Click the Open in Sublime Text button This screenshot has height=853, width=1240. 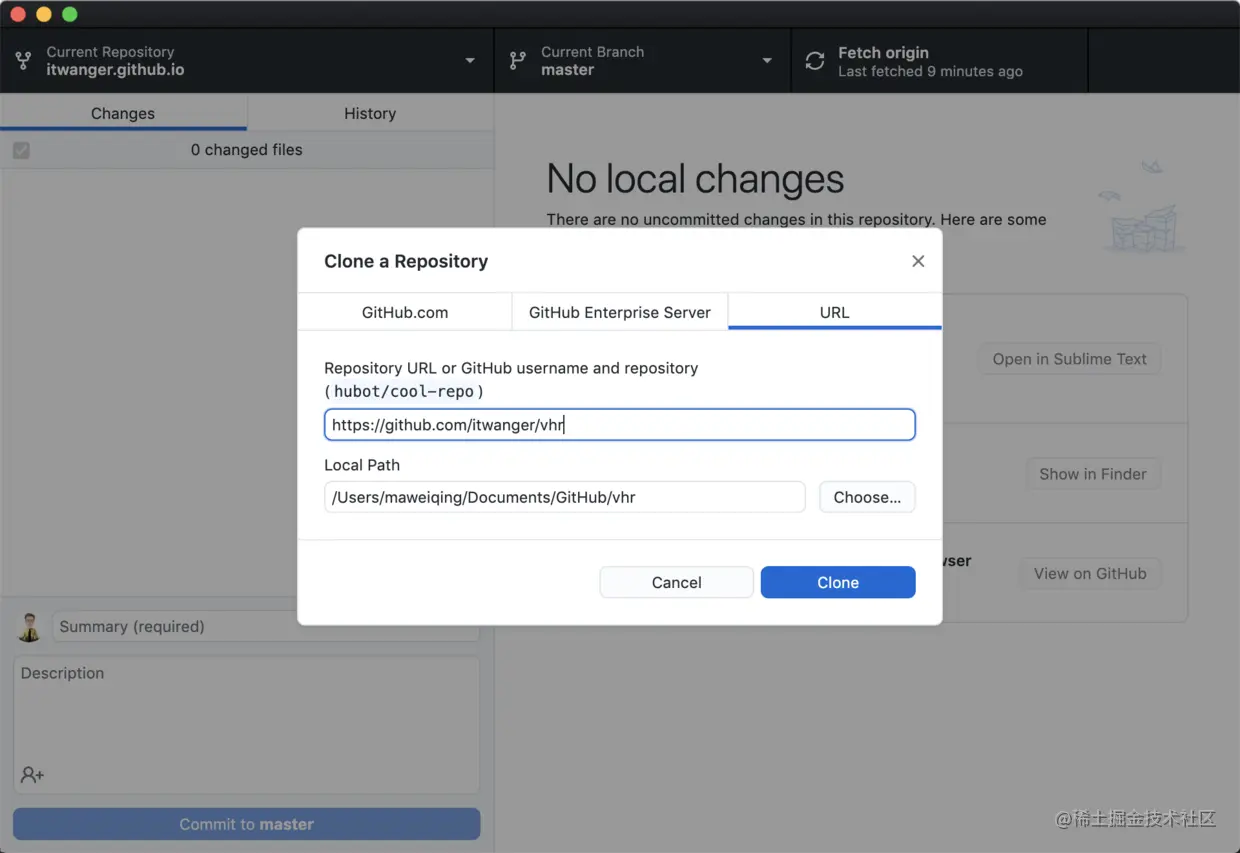click(x=1069, y=359)
